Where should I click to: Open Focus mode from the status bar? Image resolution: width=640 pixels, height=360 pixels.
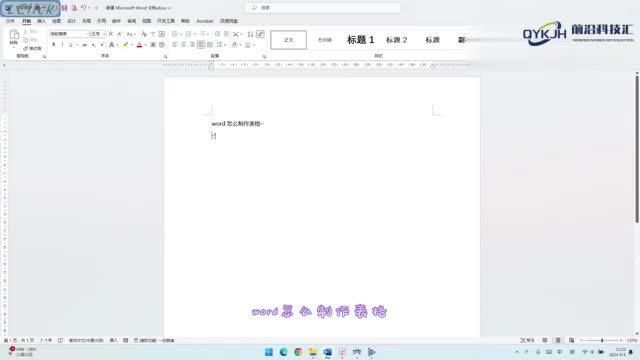(x=527, y=340)
